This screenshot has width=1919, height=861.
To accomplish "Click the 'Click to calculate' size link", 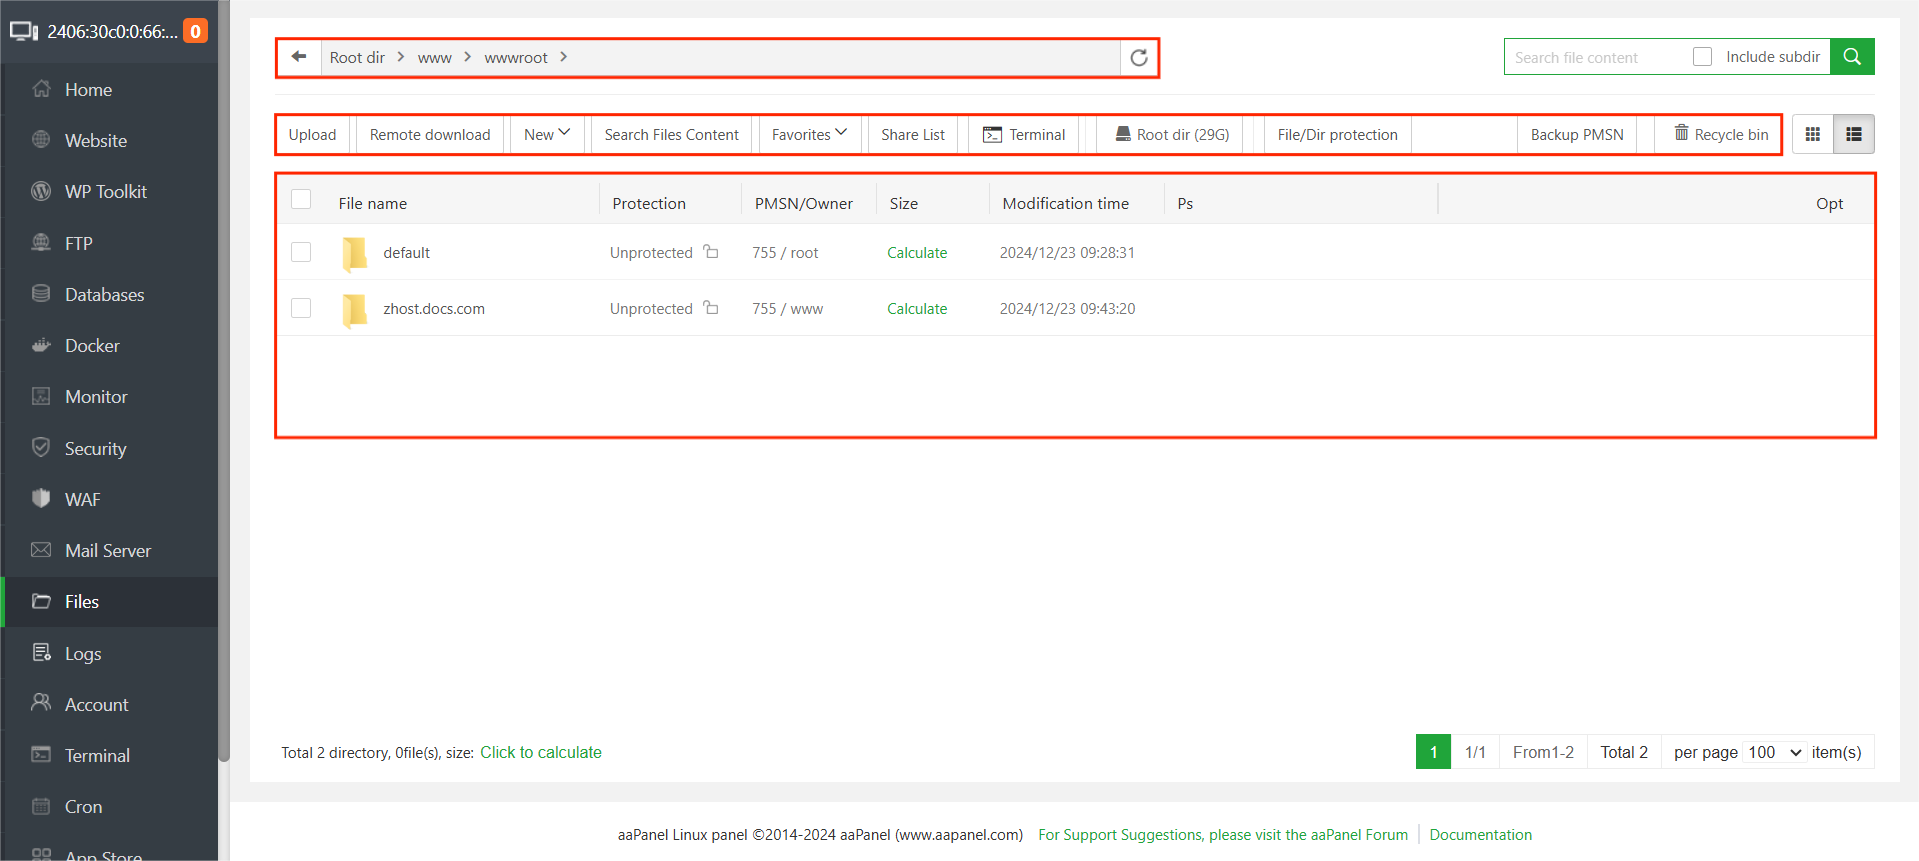I will click(x=540, y=752).
